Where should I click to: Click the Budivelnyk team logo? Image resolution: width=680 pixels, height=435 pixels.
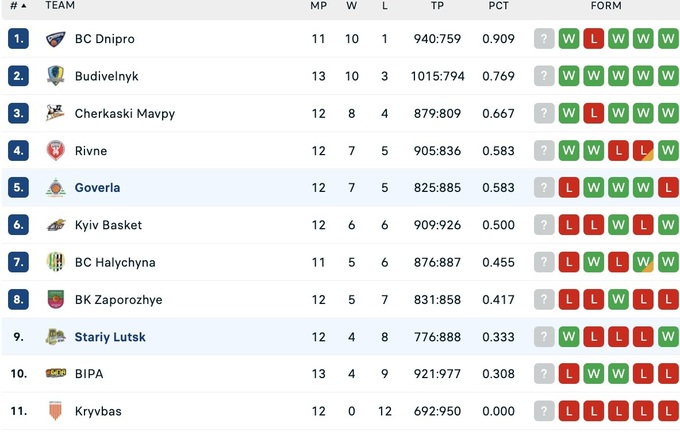coord(56,76)
